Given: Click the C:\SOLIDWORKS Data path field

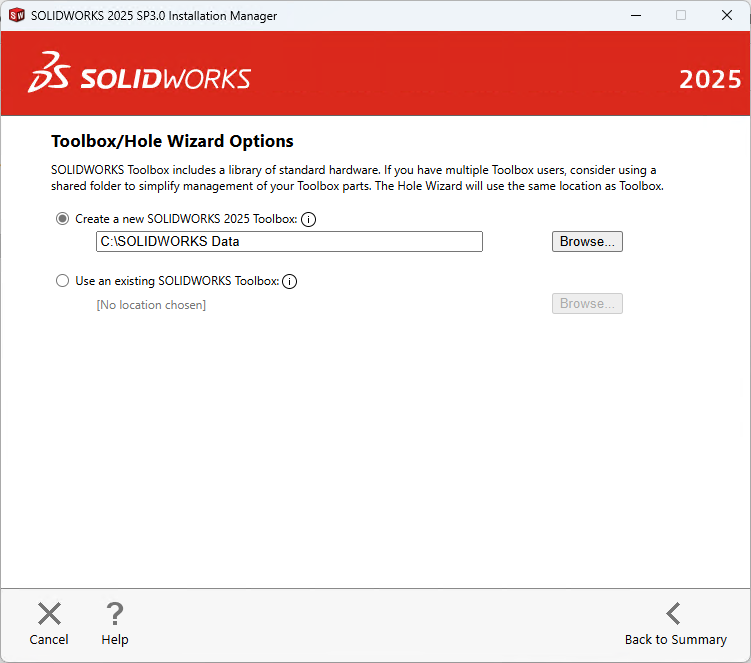Looking at the screenshot, I should 289,242.
